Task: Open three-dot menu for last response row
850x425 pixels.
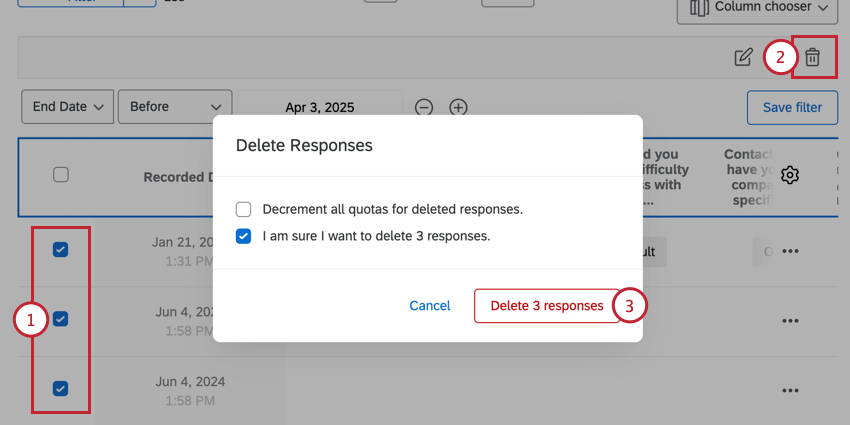Action: (790, 389)
